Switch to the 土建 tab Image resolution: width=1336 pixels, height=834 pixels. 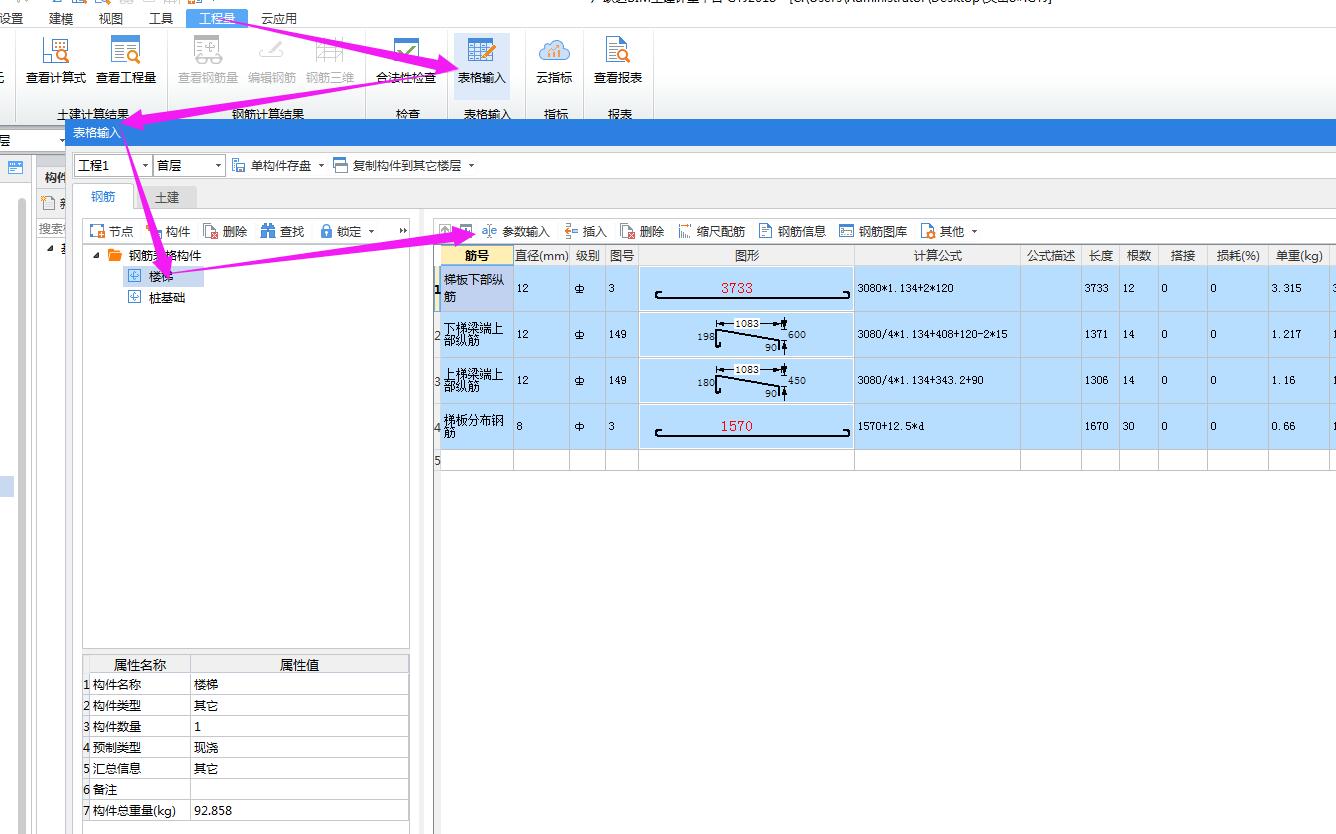coord(166,197)
